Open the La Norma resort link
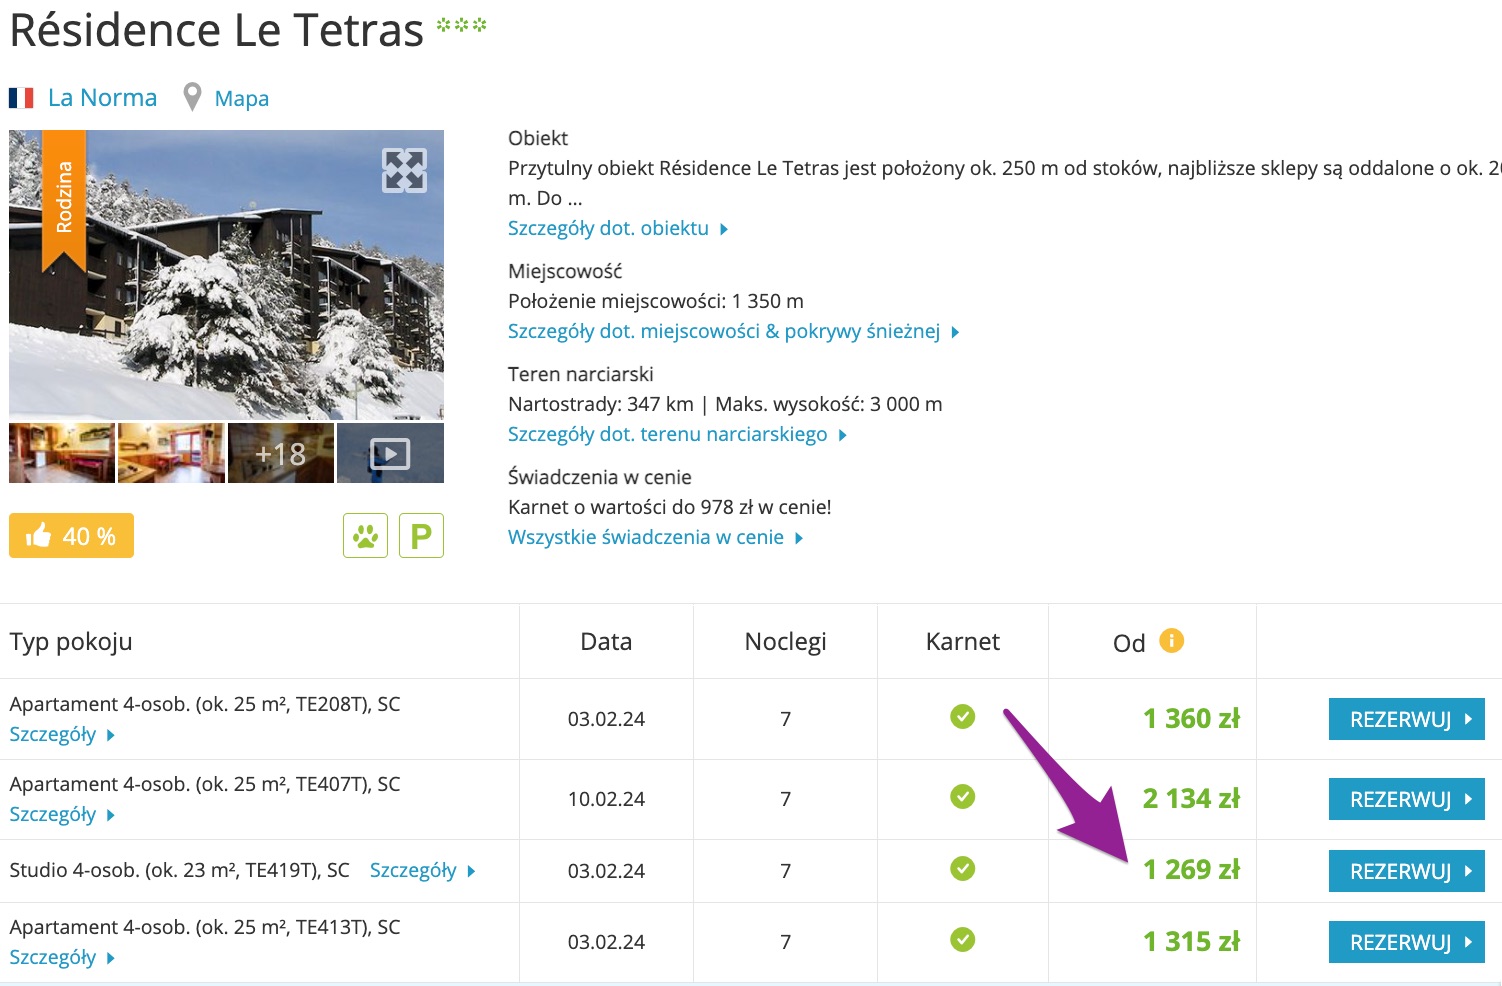This screenshot has height=986, width=1502. (102, 98)
